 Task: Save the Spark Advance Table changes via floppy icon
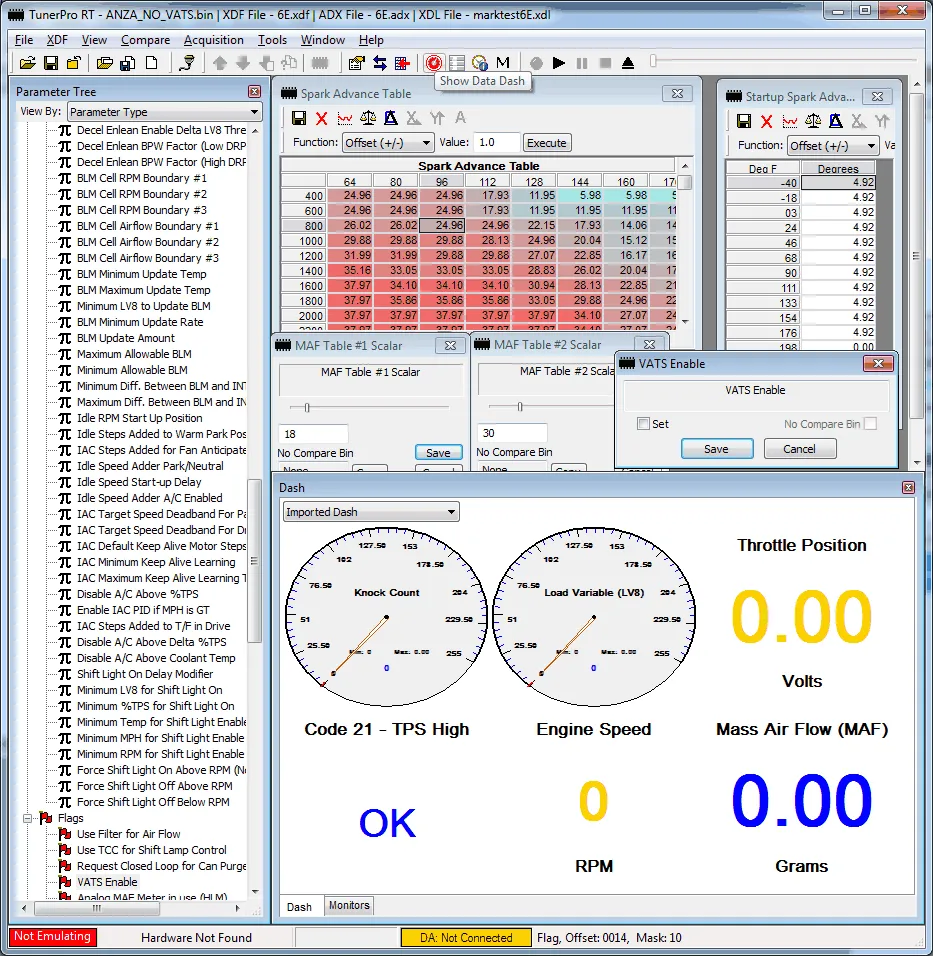point(298,117)
